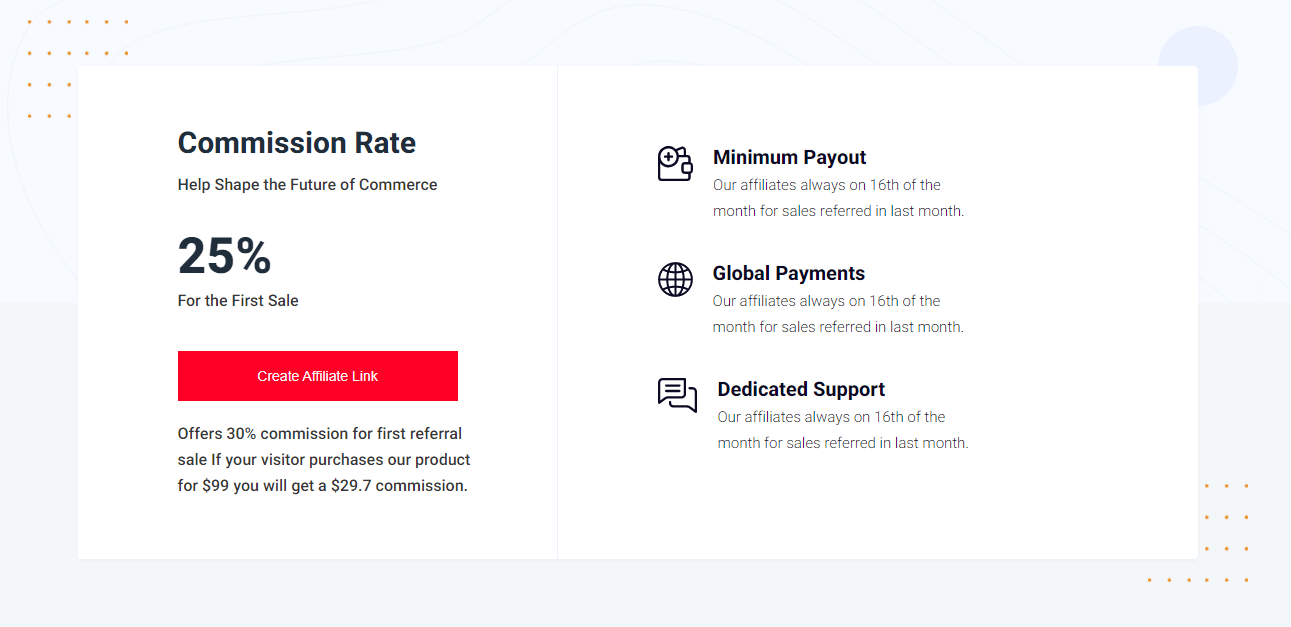Click the Global Payments globe icon
Image resolution: width=1291 pixels, height=627 pixels.
675,279
